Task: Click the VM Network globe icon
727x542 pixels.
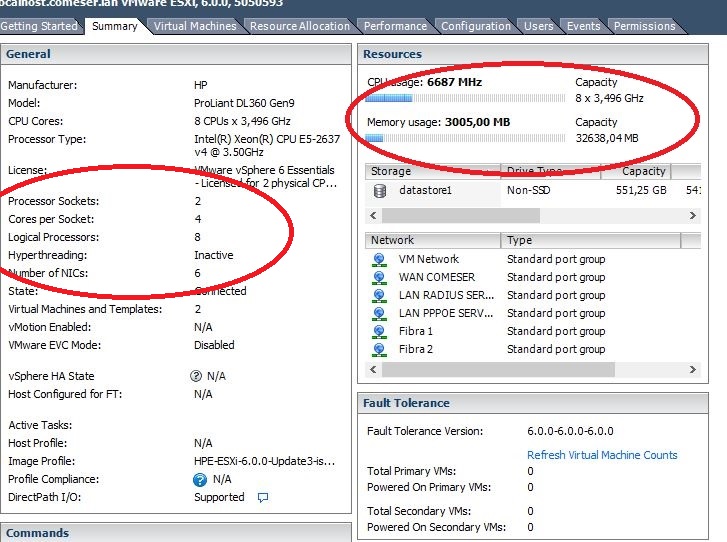Action: point(379,260)
